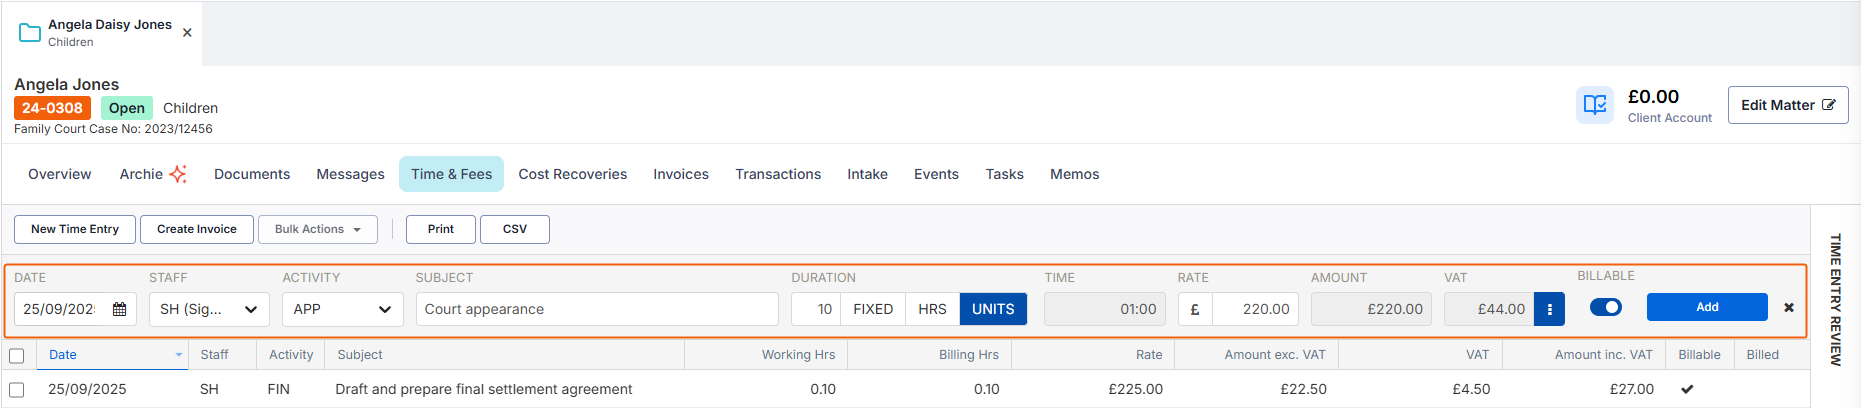The height and width of the screenshot is (408, 1861).
Task: Click the pound currency icon in Rate
Action: coord(1195,310)
